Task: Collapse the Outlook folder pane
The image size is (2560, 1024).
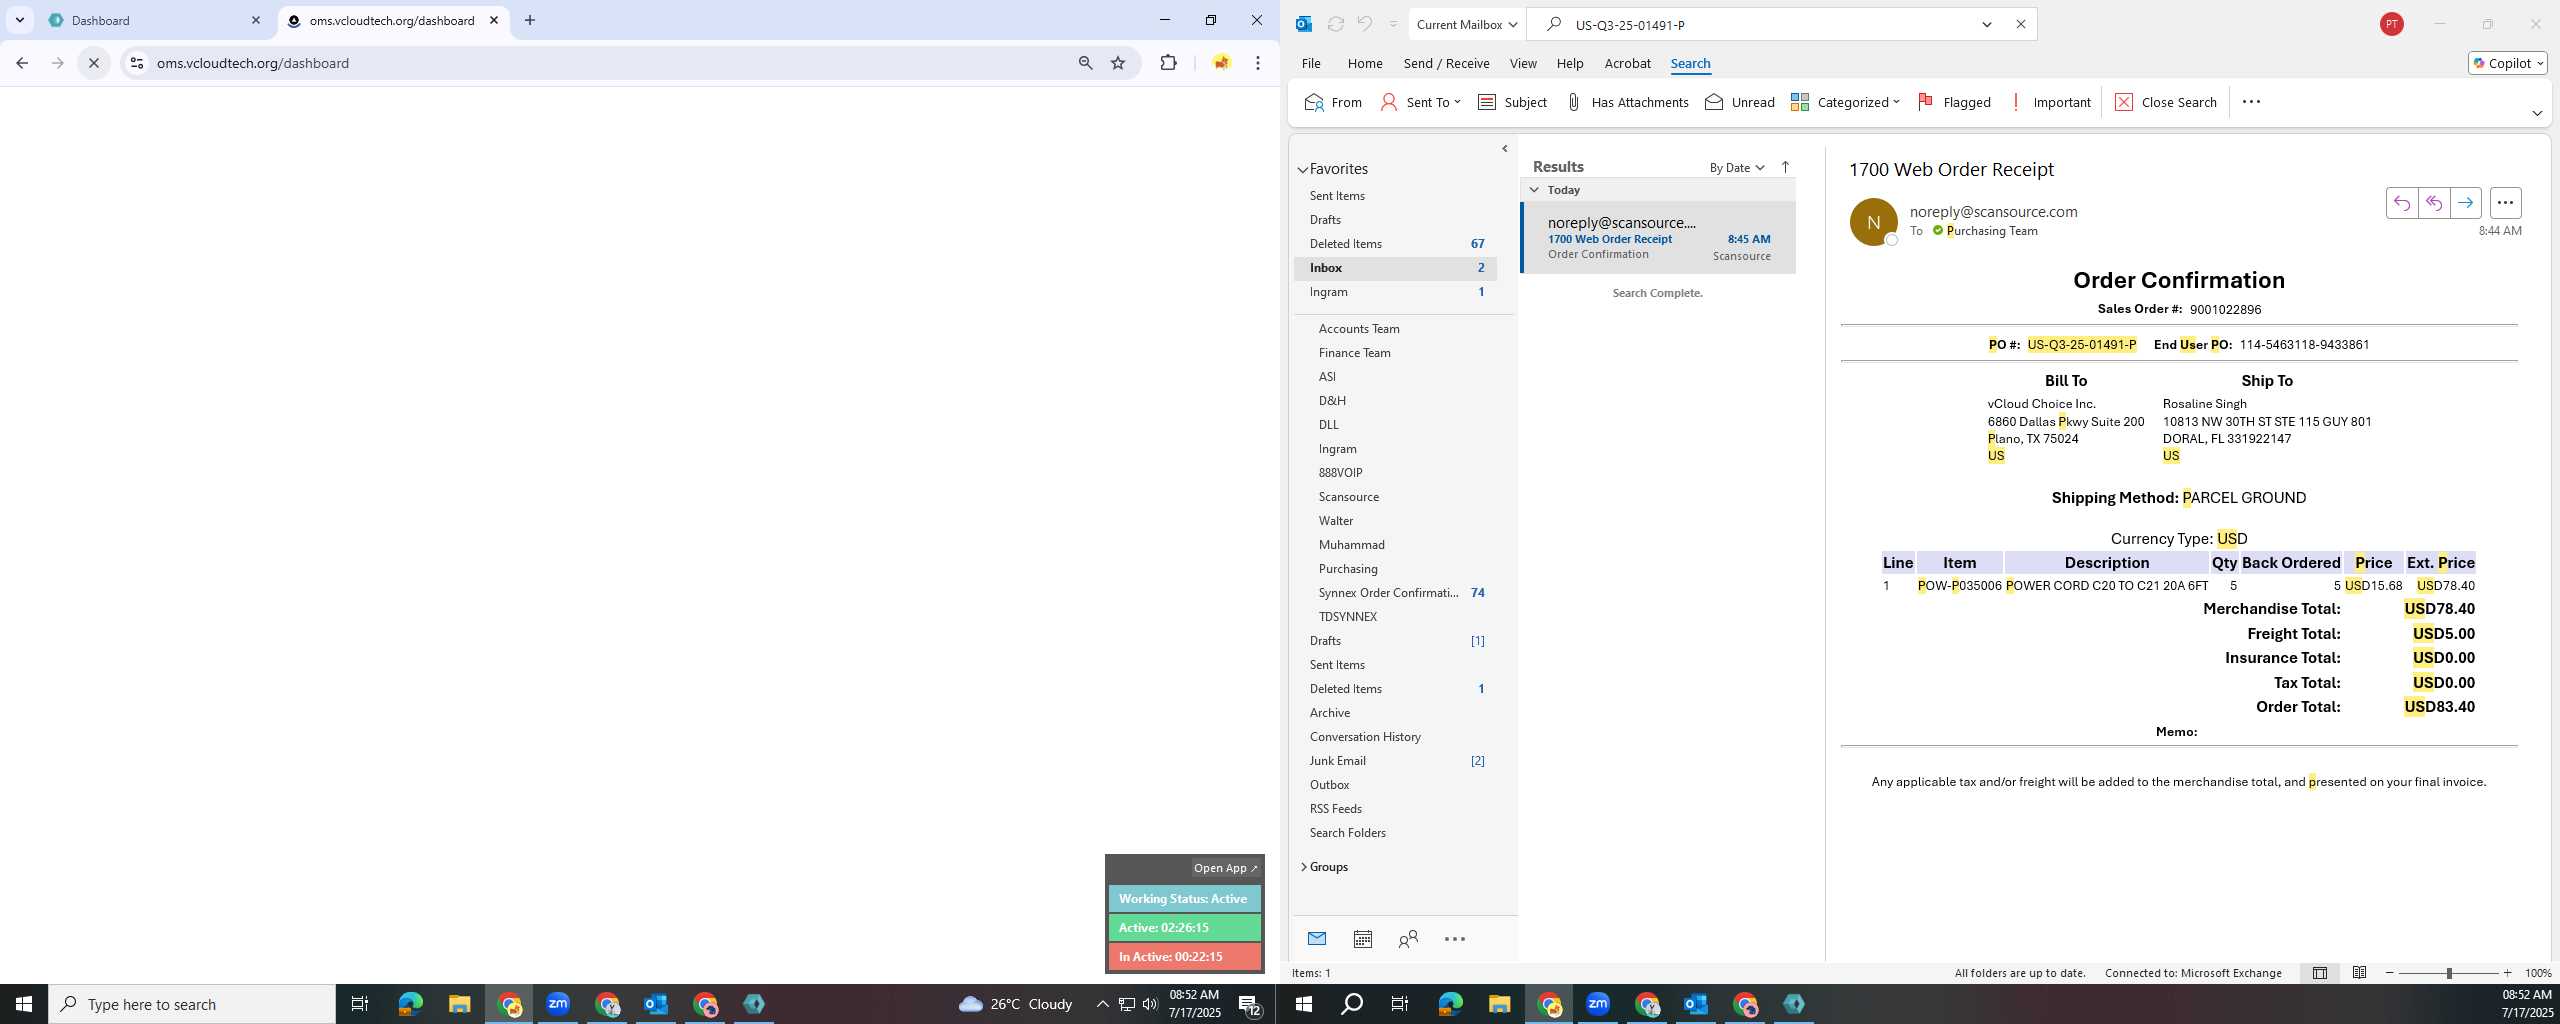Action: coord(1505,148)
